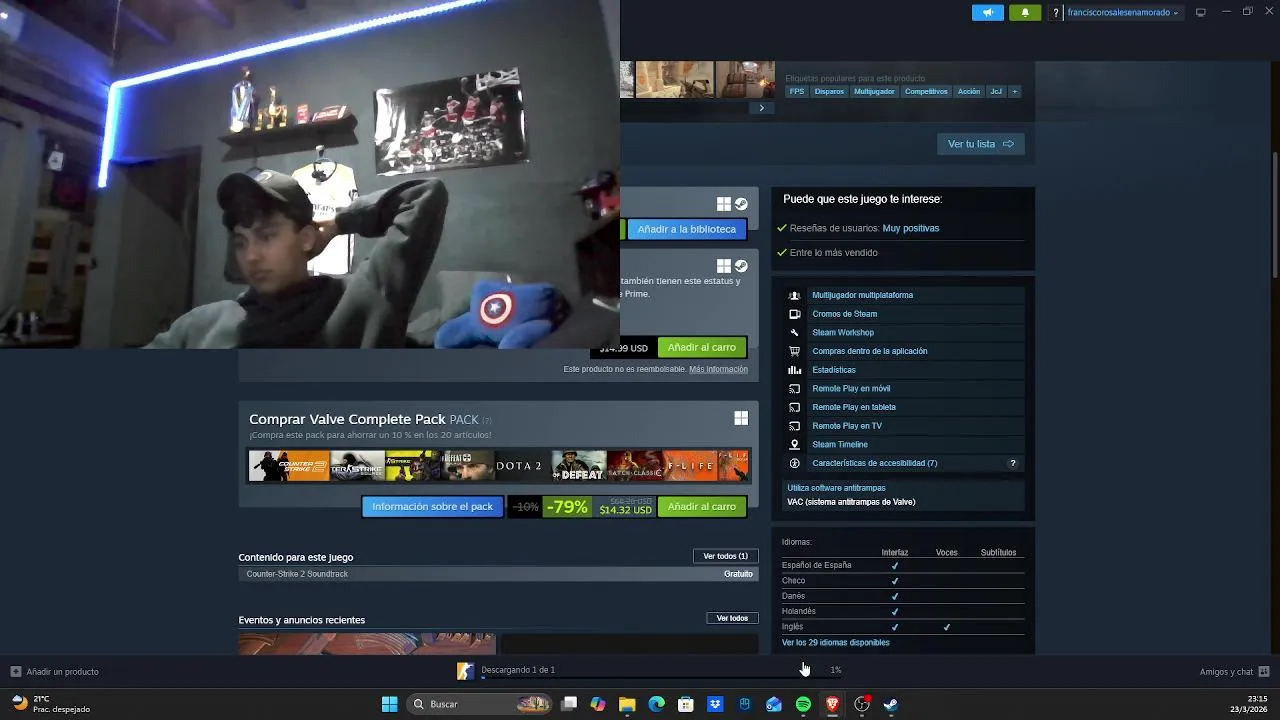This screenshot has width=1280, height=720.
Task: Click the Compras dentro de la aplicación cart icon
Action: pyautogui.click(x=795, y=351)
